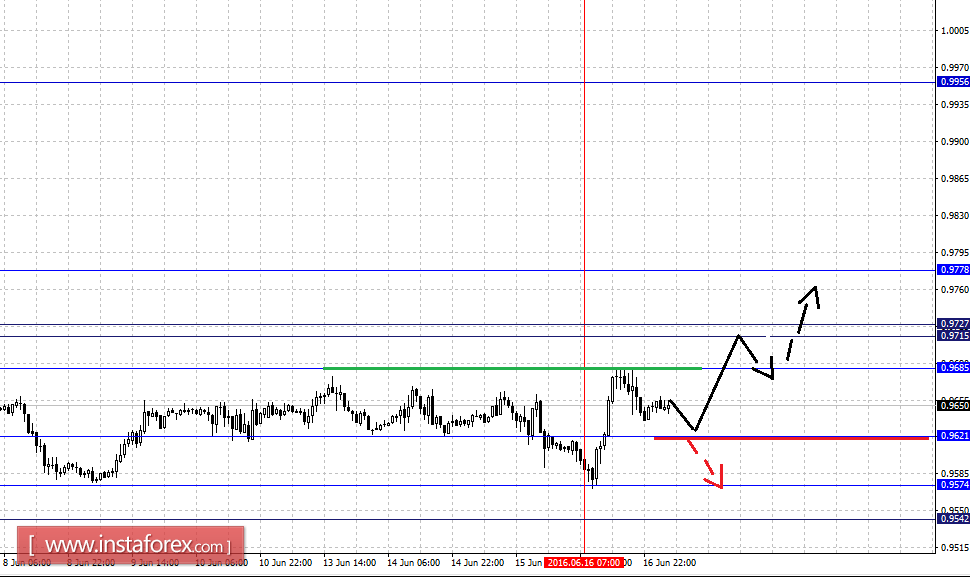This screenshot has width=970, height=577.
Task: Click the 0.9685 price level label
Action: [953, 367]
